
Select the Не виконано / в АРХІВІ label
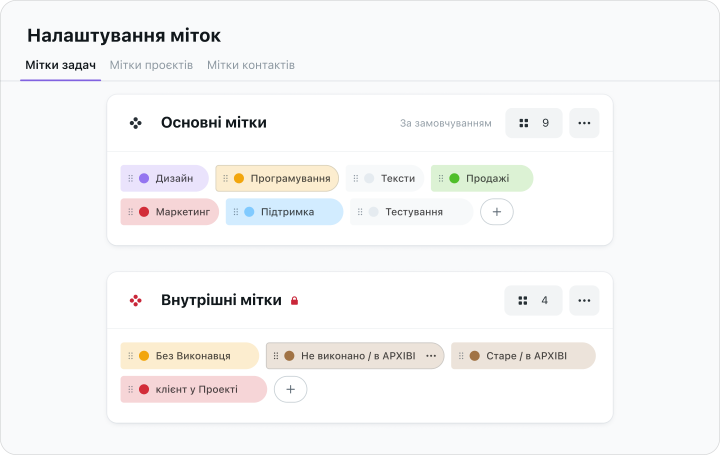[x=355, y=356]
